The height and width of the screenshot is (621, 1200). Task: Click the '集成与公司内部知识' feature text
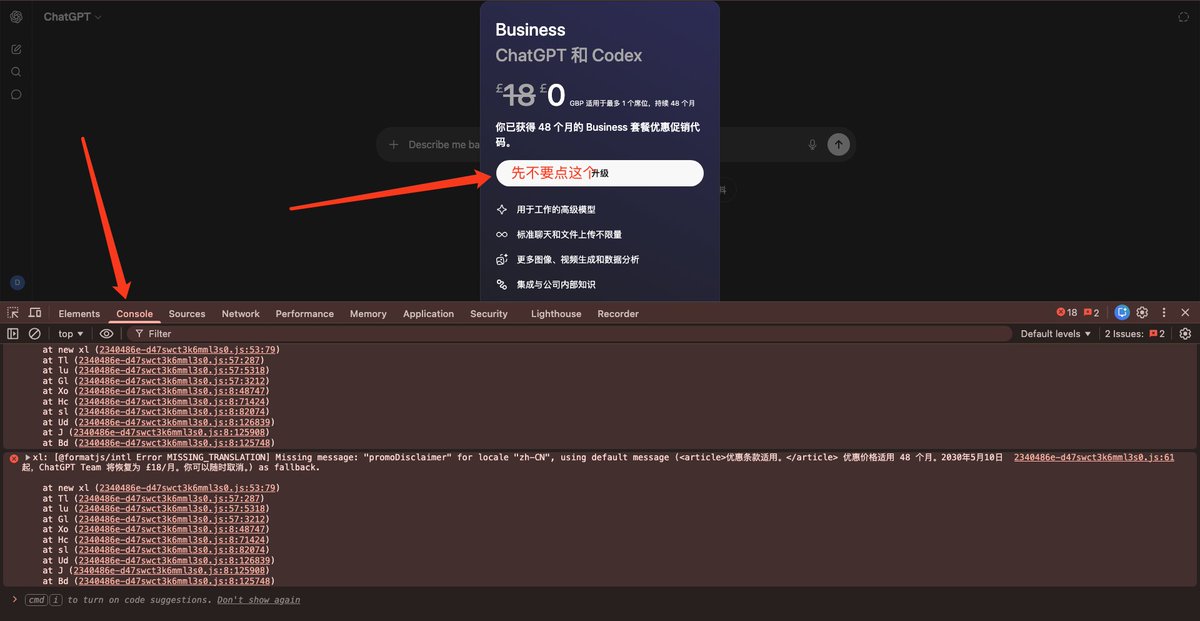pyautogui.click(x=556, y=285)
